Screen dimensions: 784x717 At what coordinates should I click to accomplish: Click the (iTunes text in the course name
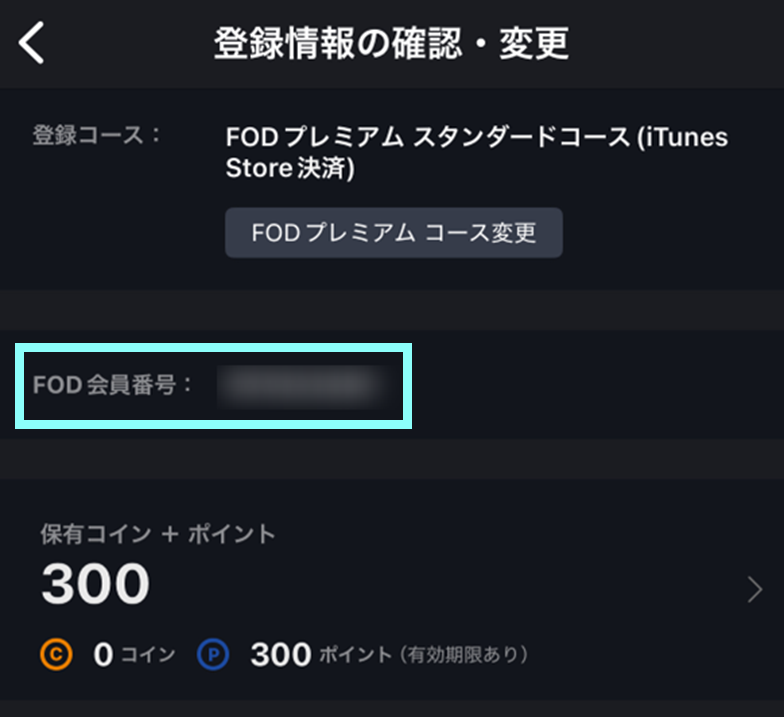[682, 137]
